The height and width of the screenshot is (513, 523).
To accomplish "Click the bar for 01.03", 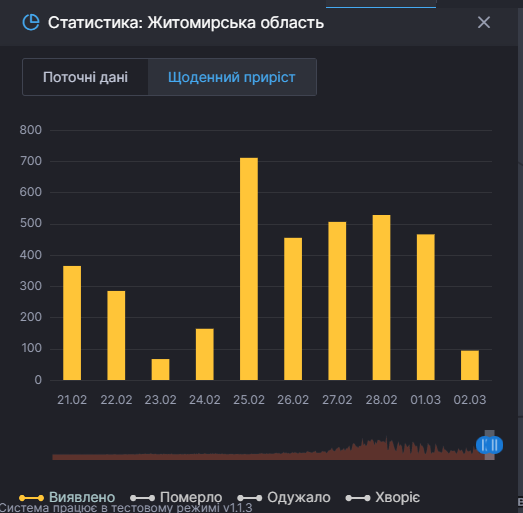I will [426, 307].
